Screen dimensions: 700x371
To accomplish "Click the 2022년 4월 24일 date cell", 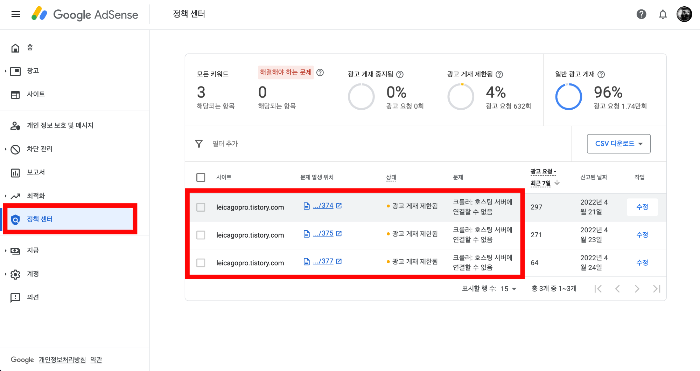I will [594, 263].
